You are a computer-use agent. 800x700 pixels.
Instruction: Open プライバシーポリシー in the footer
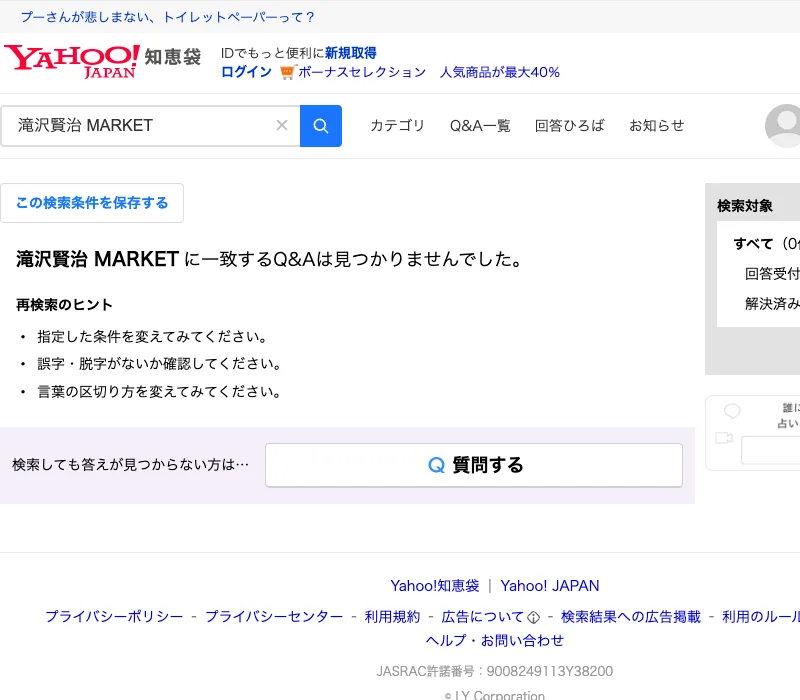(114, 617)
